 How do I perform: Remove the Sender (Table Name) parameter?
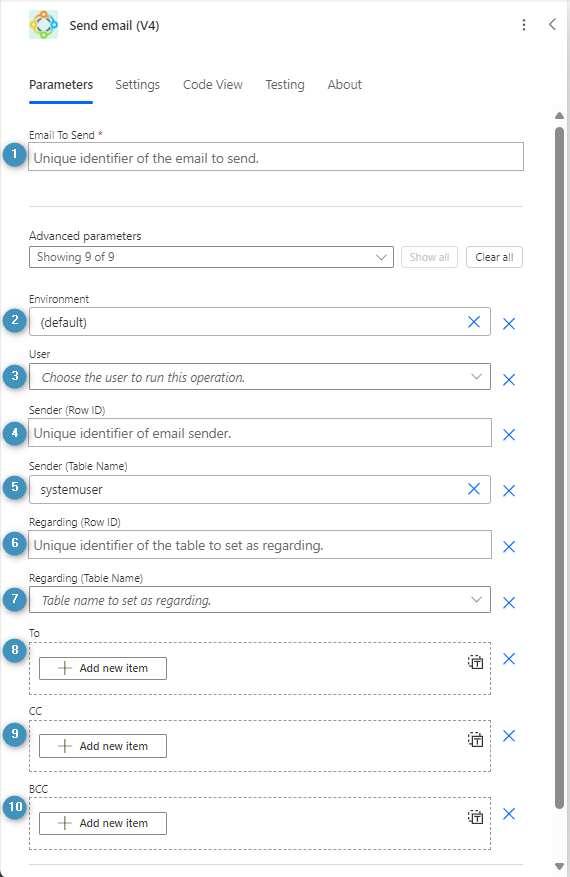[509, 491]
